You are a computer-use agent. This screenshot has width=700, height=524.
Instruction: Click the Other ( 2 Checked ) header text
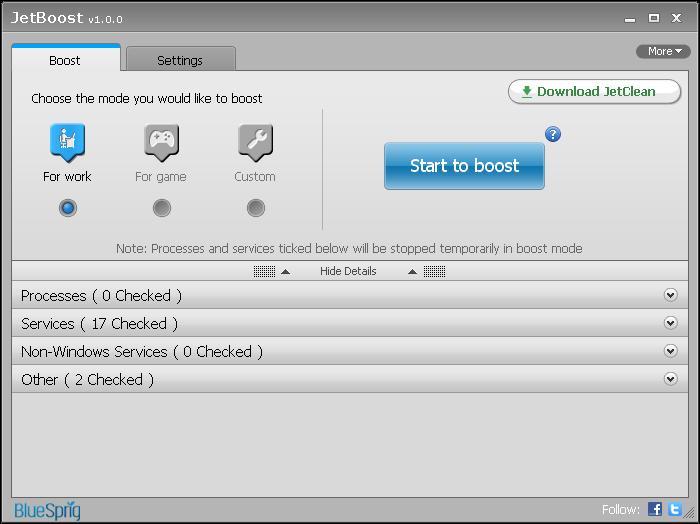tap(88, 380)
